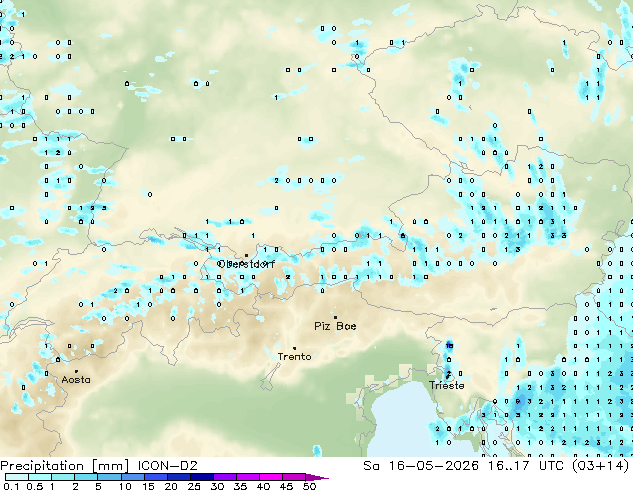Select the lightest 0.1–0.5 mm legend swatch
This screenshot has width=634, height=490.
point(17,477)
